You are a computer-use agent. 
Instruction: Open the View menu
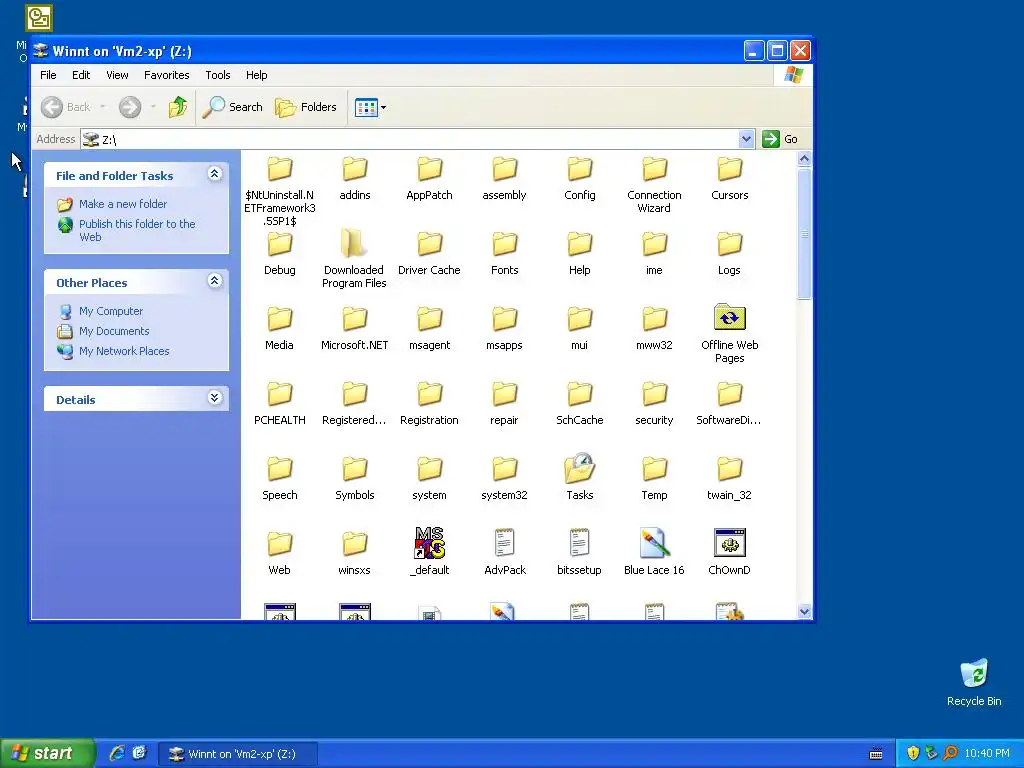tap(117, 75)
